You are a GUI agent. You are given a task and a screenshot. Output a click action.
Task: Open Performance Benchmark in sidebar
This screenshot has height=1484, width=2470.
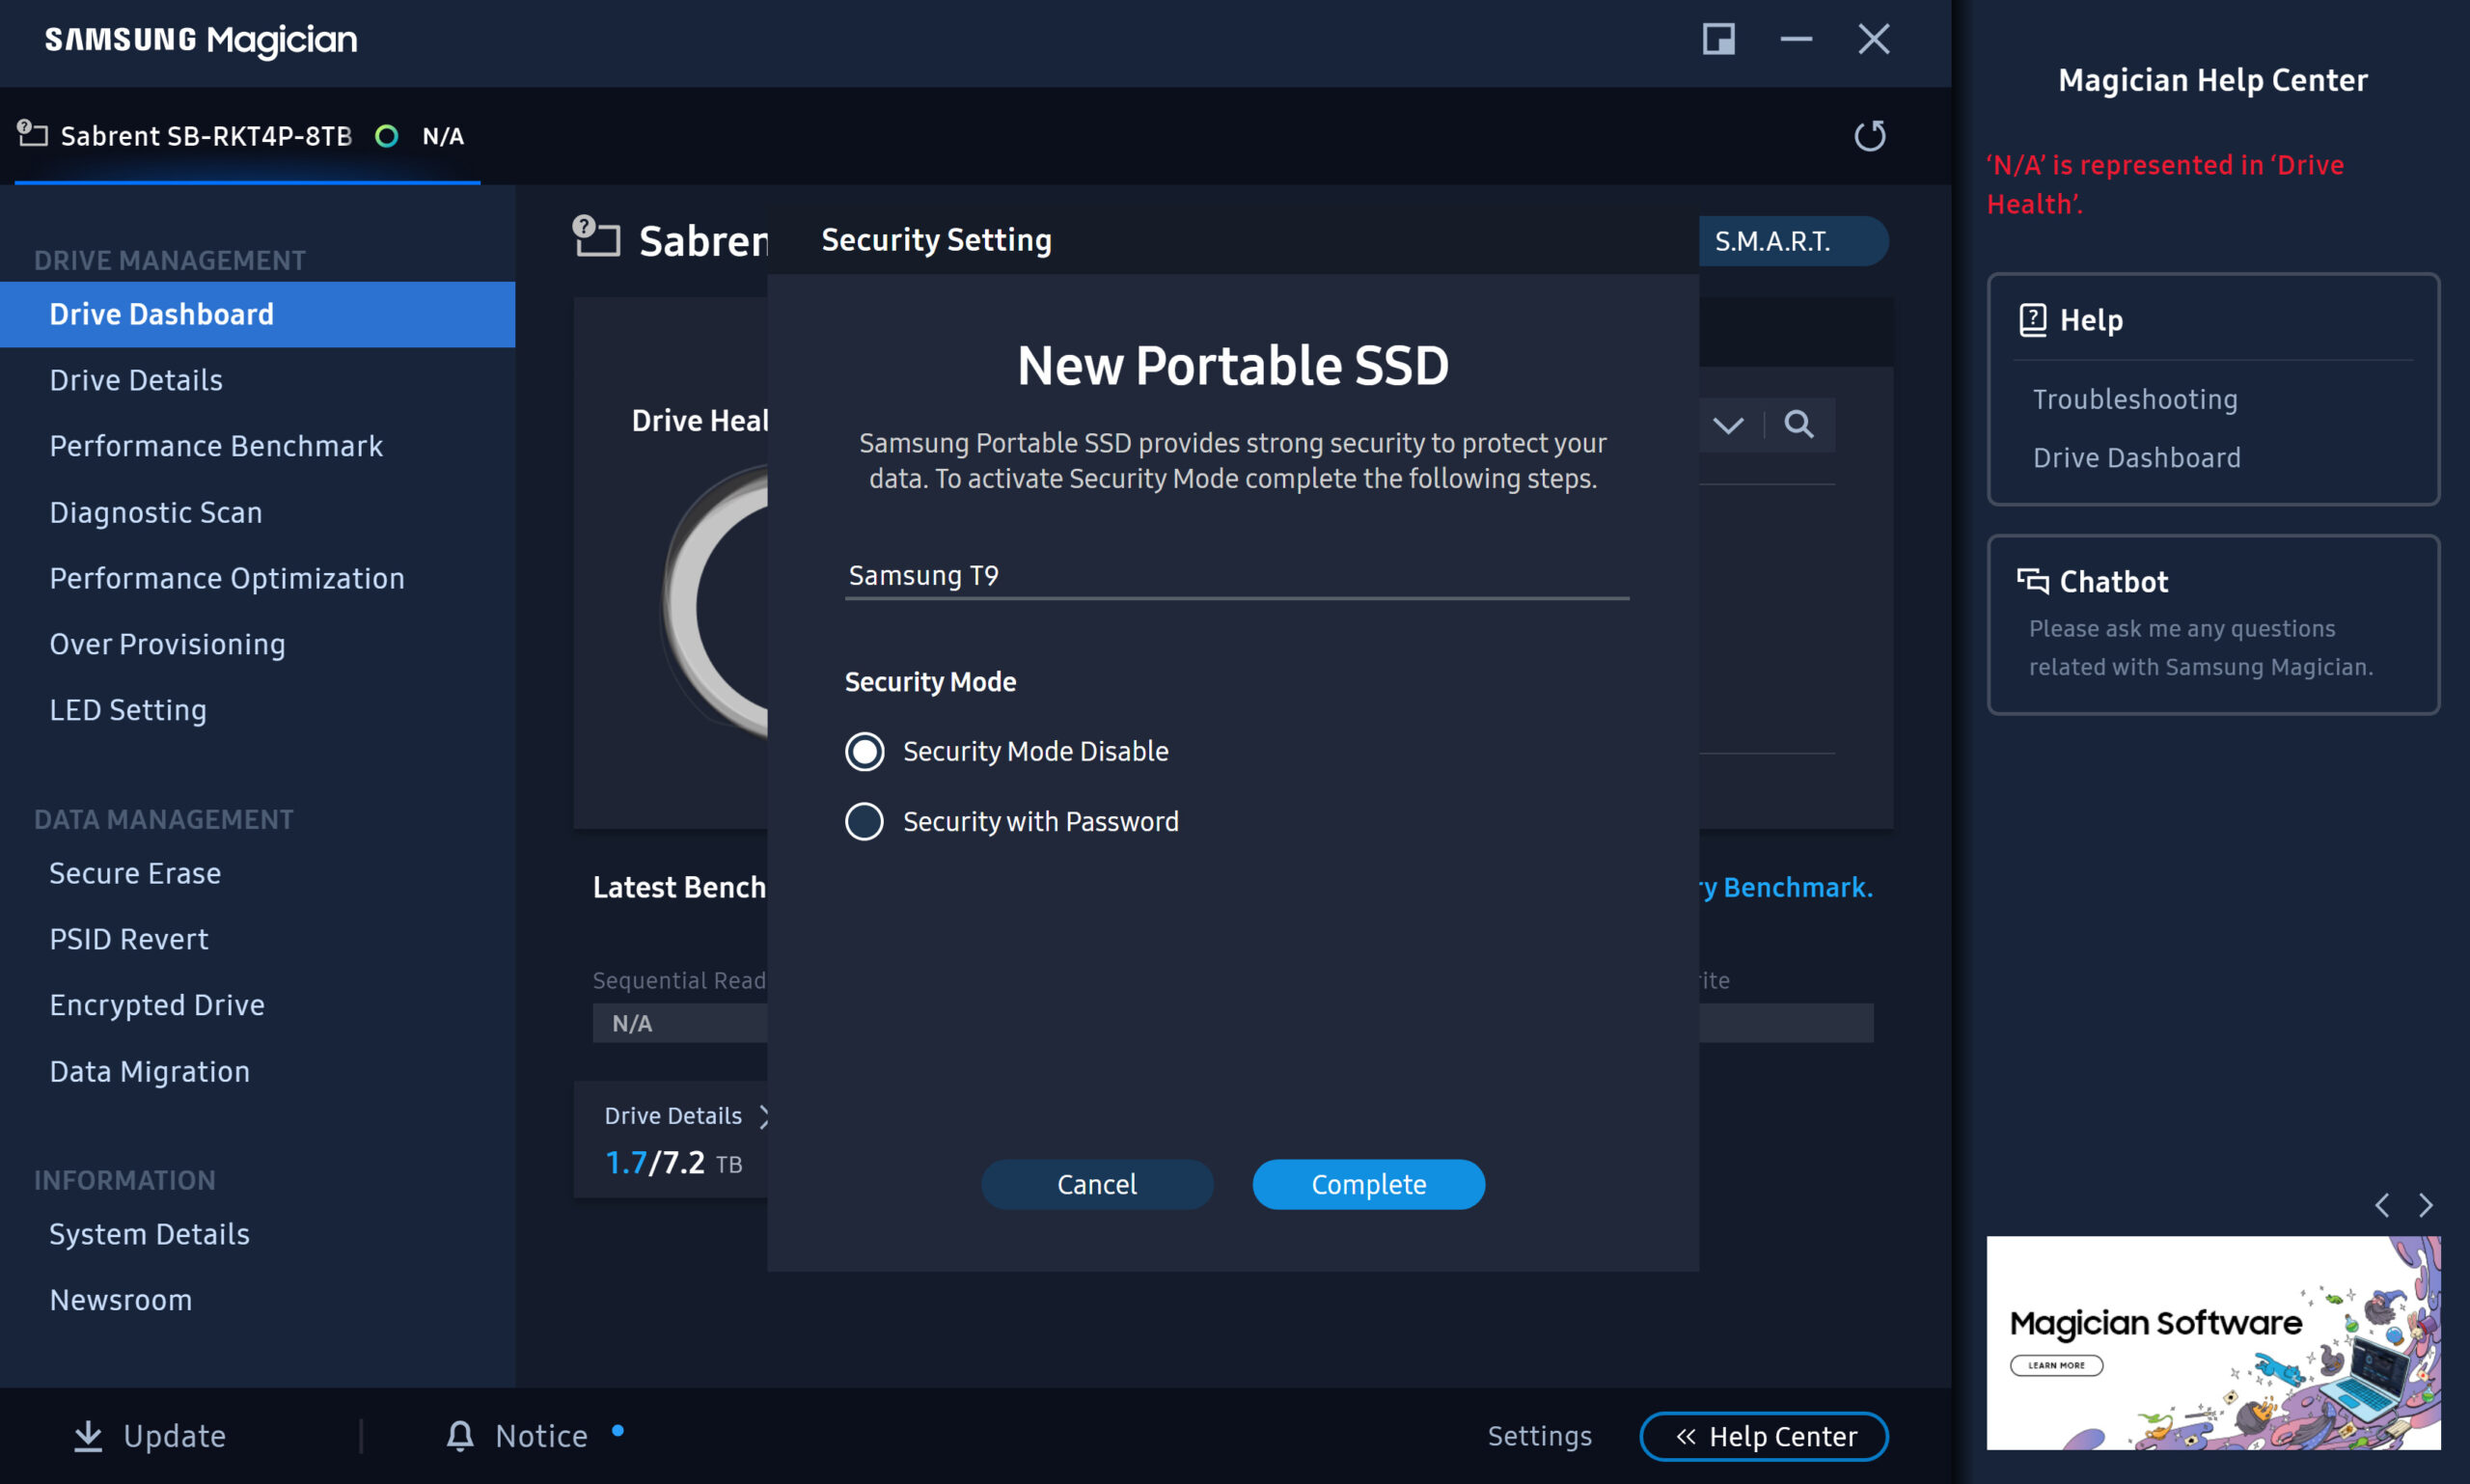coord(216,446)
